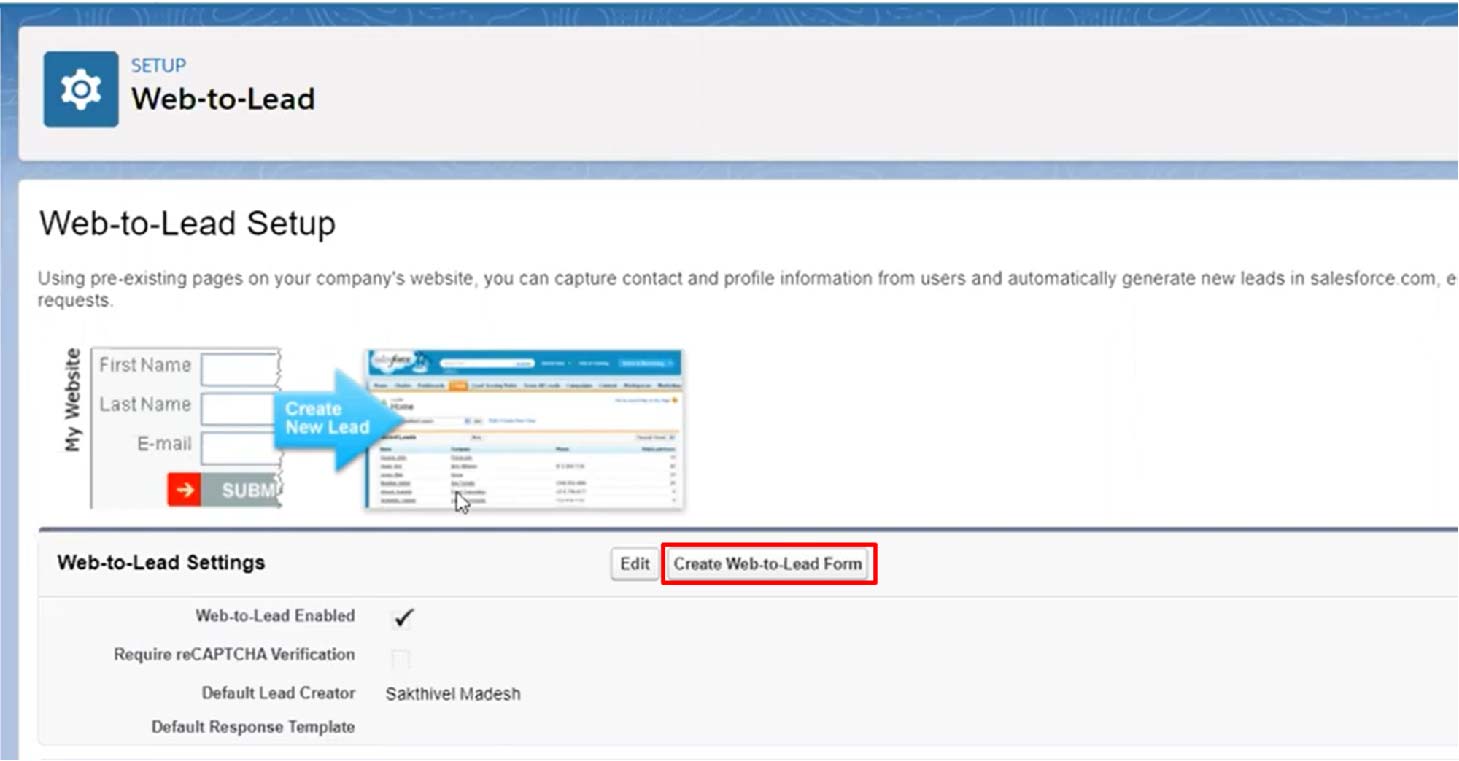Click the First Name box in illustration
Viewport: 1459px width, 761px height.
(240, 368)
